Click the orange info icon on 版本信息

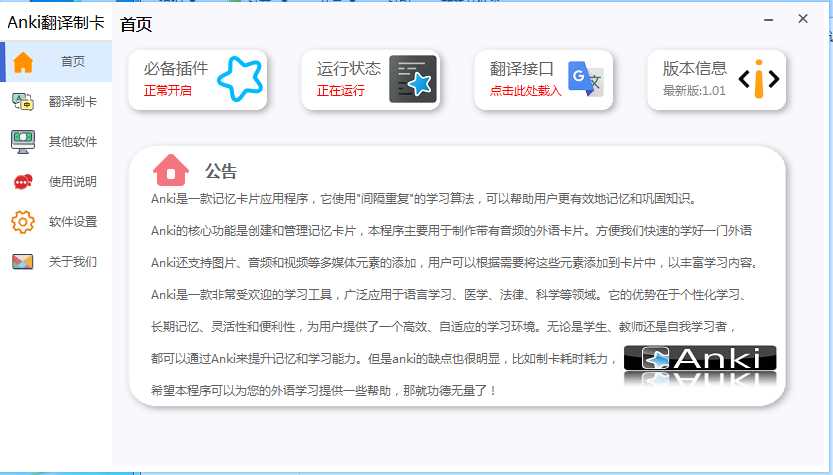(759, 79)
